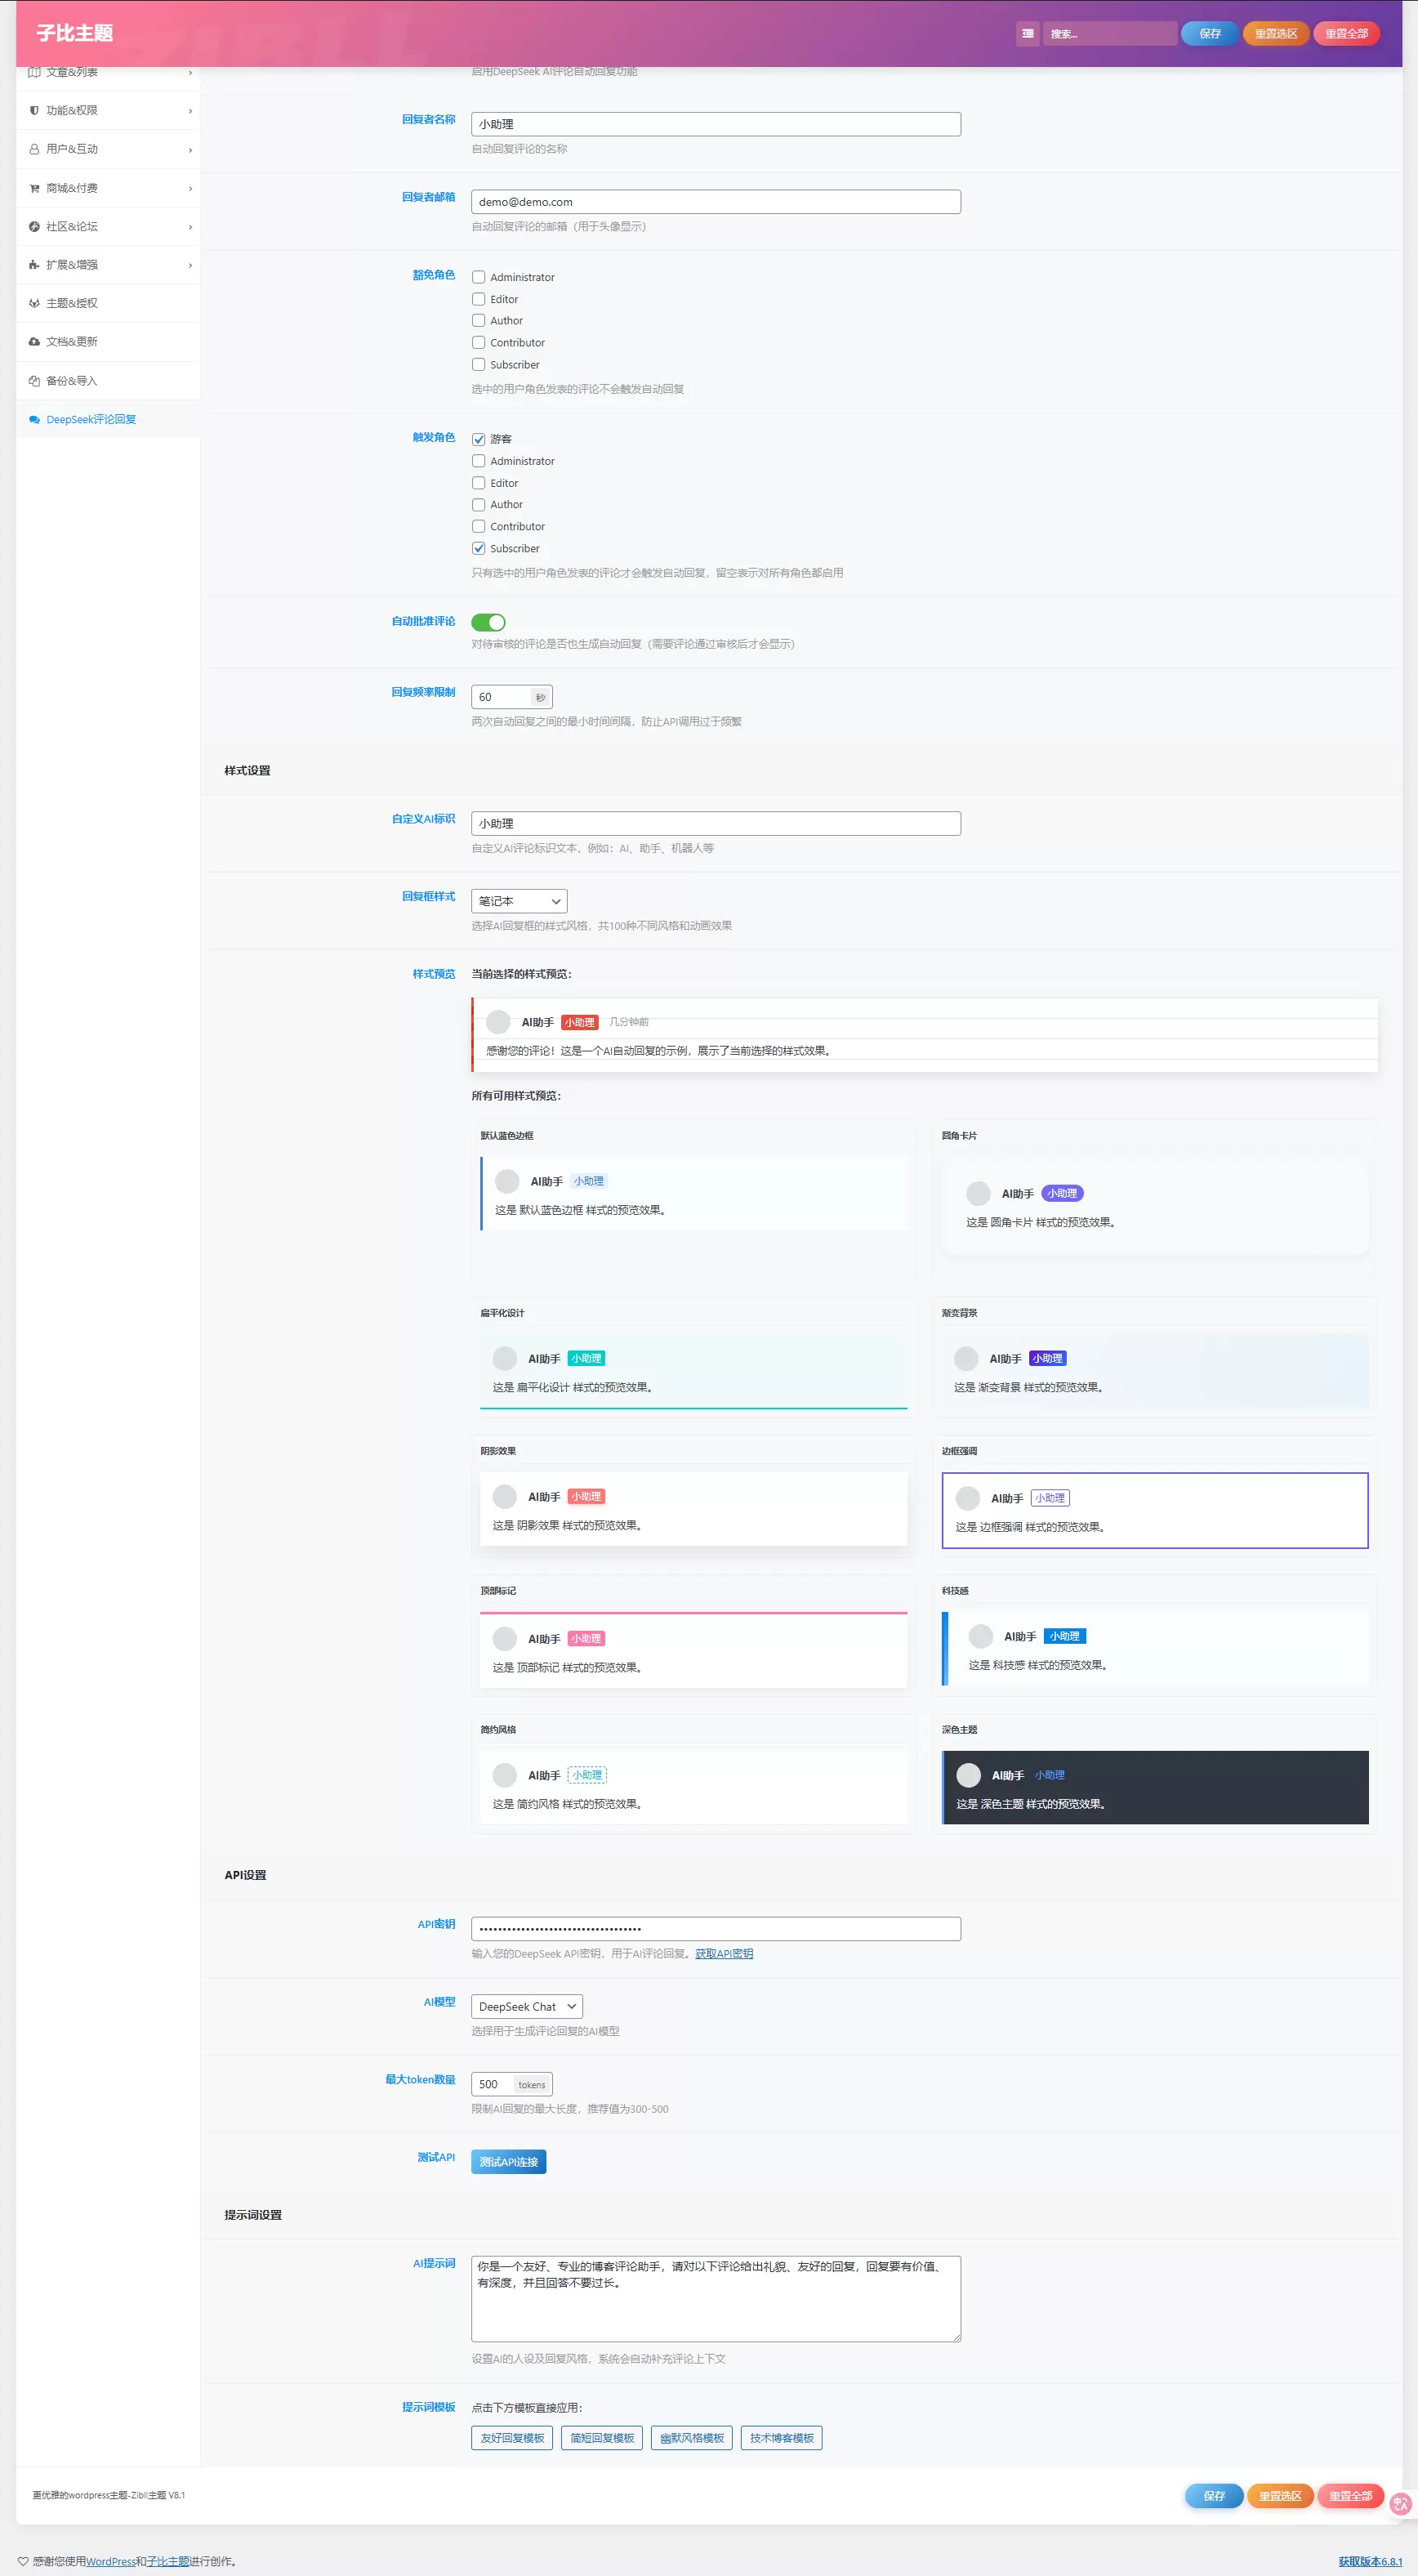The image size is (1418, 2576).
Task: Open the 获取版本6.8.1 link
Action: (x=1370, y=2561)
